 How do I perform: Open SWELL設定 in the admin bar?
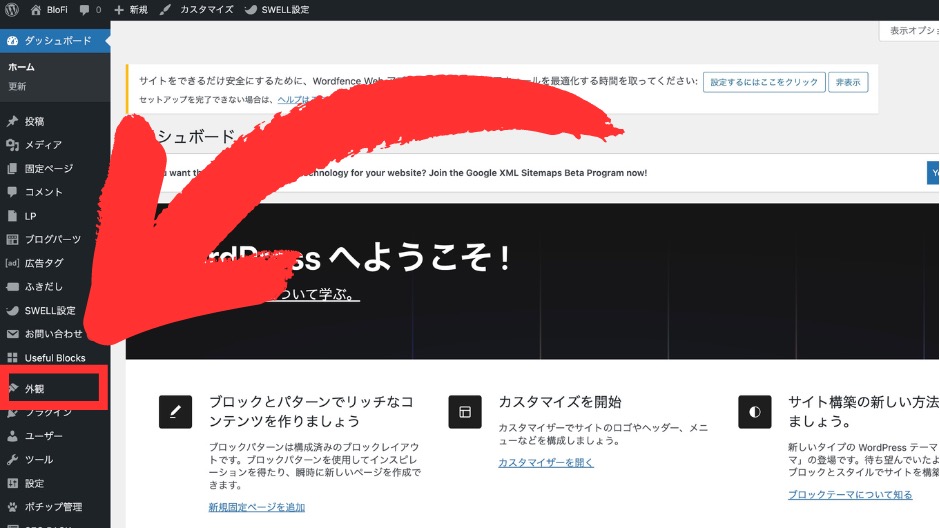(277, 10)
